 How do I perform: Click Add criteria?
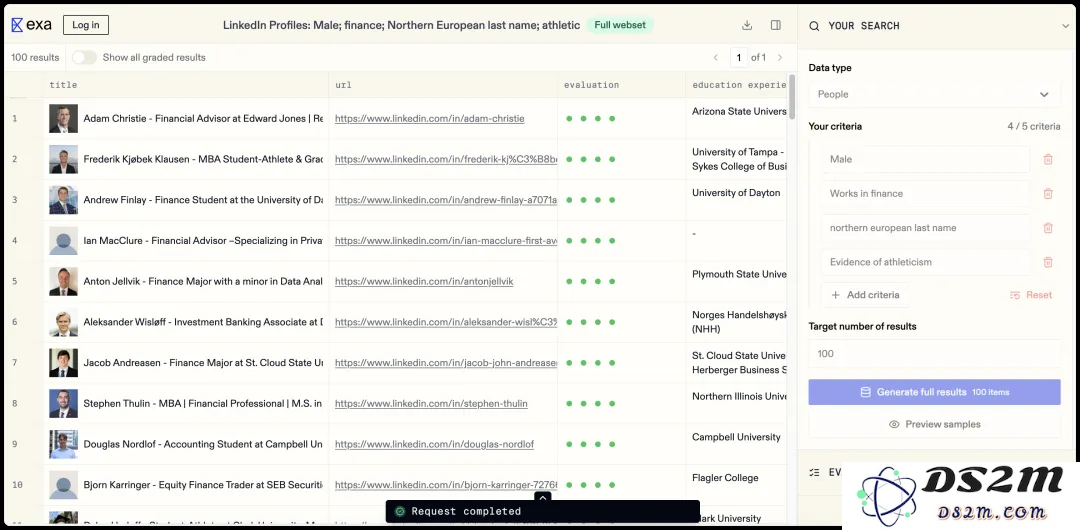(x=865, y=295)
